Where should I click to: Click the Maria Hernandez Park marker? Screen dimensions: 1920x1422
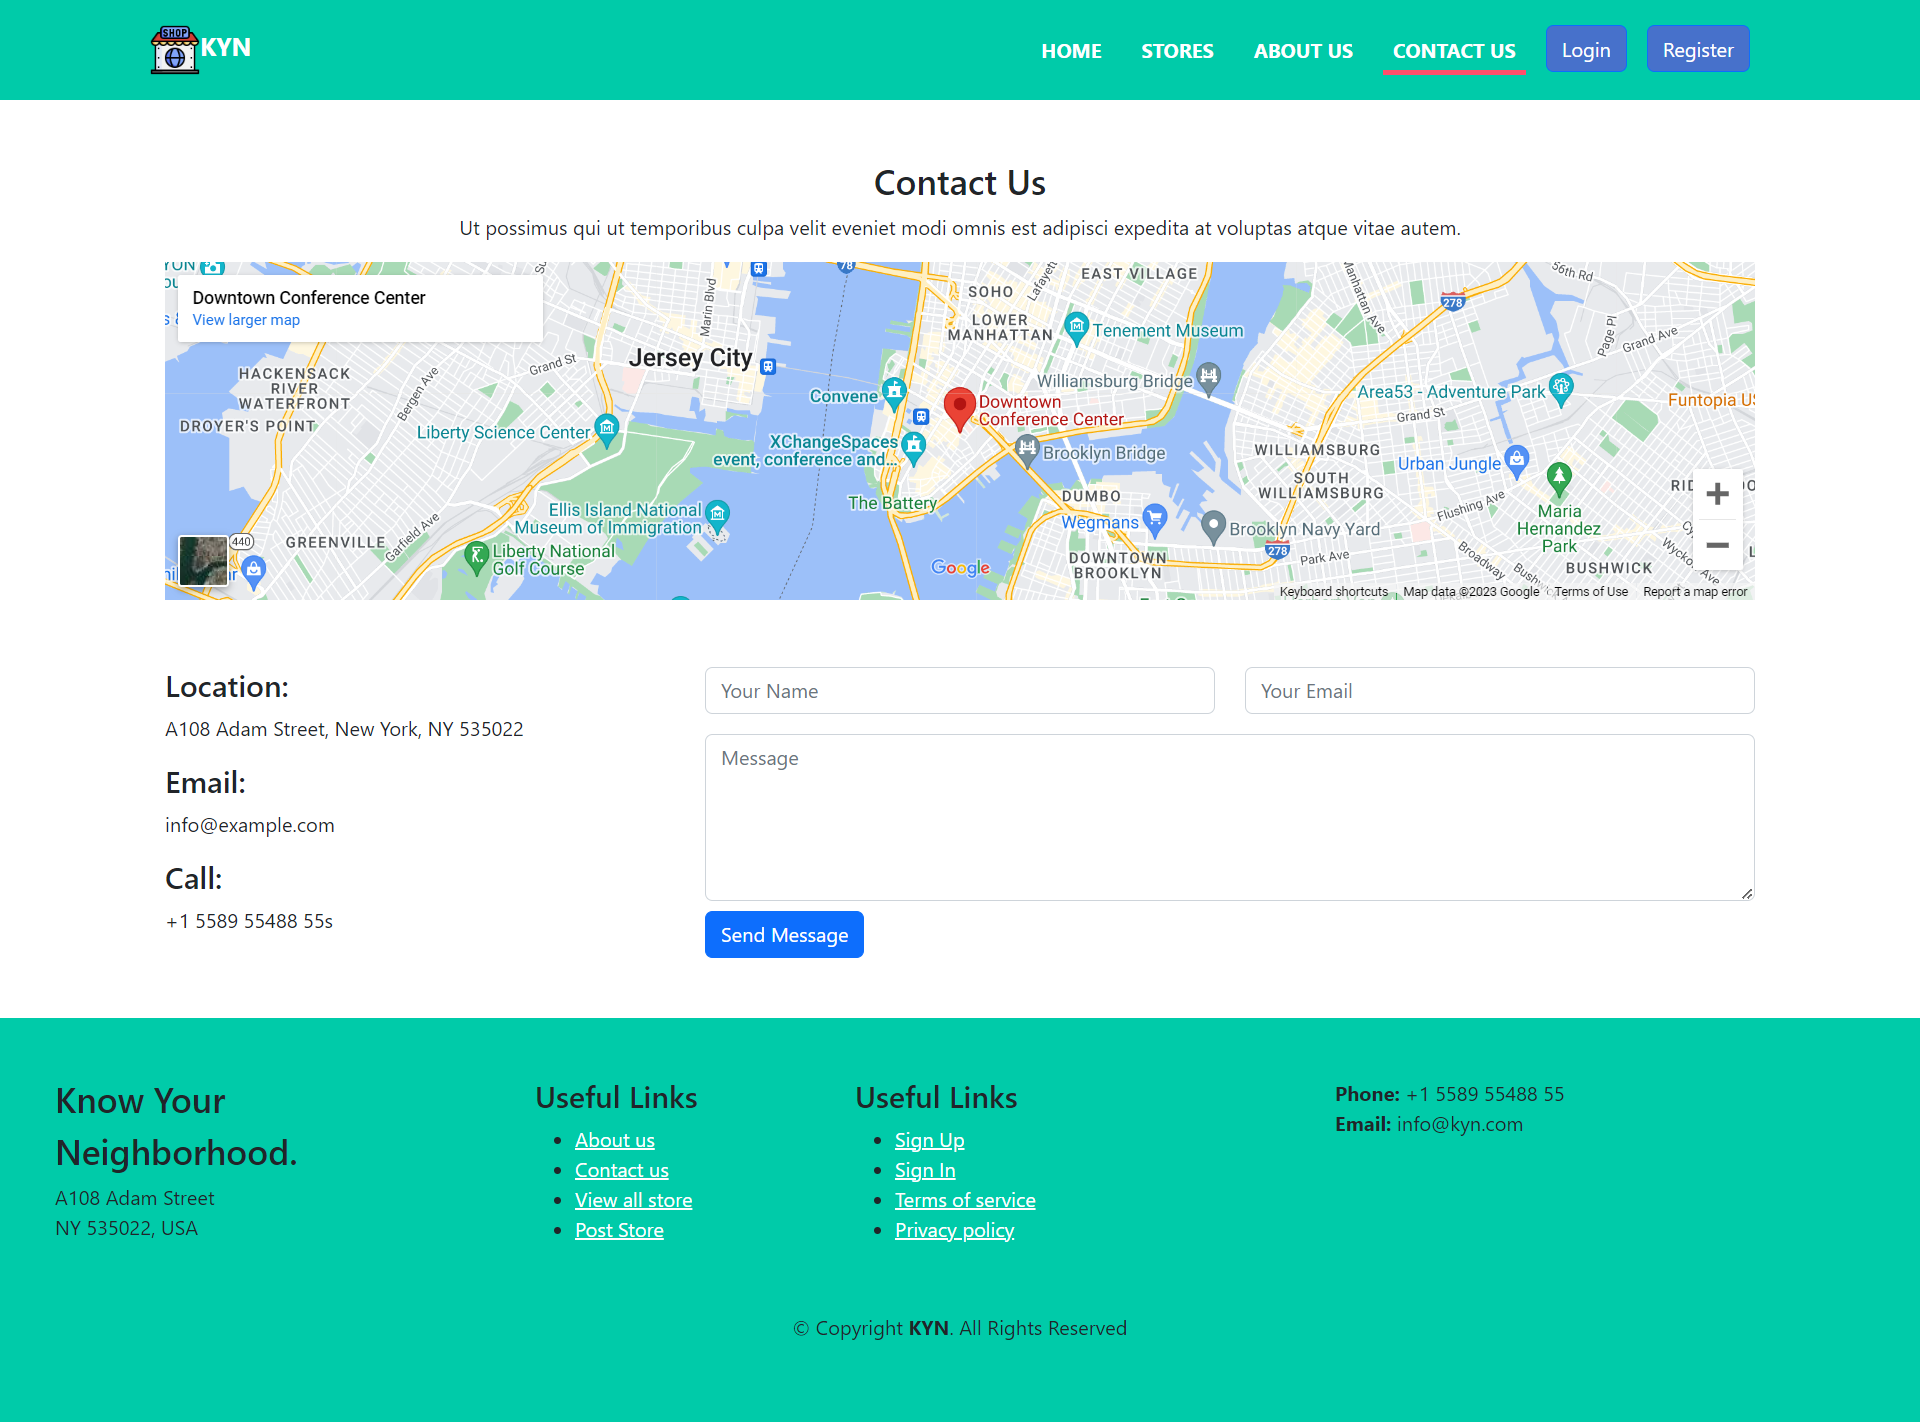pyautogui.click(x=1559, y=479)
